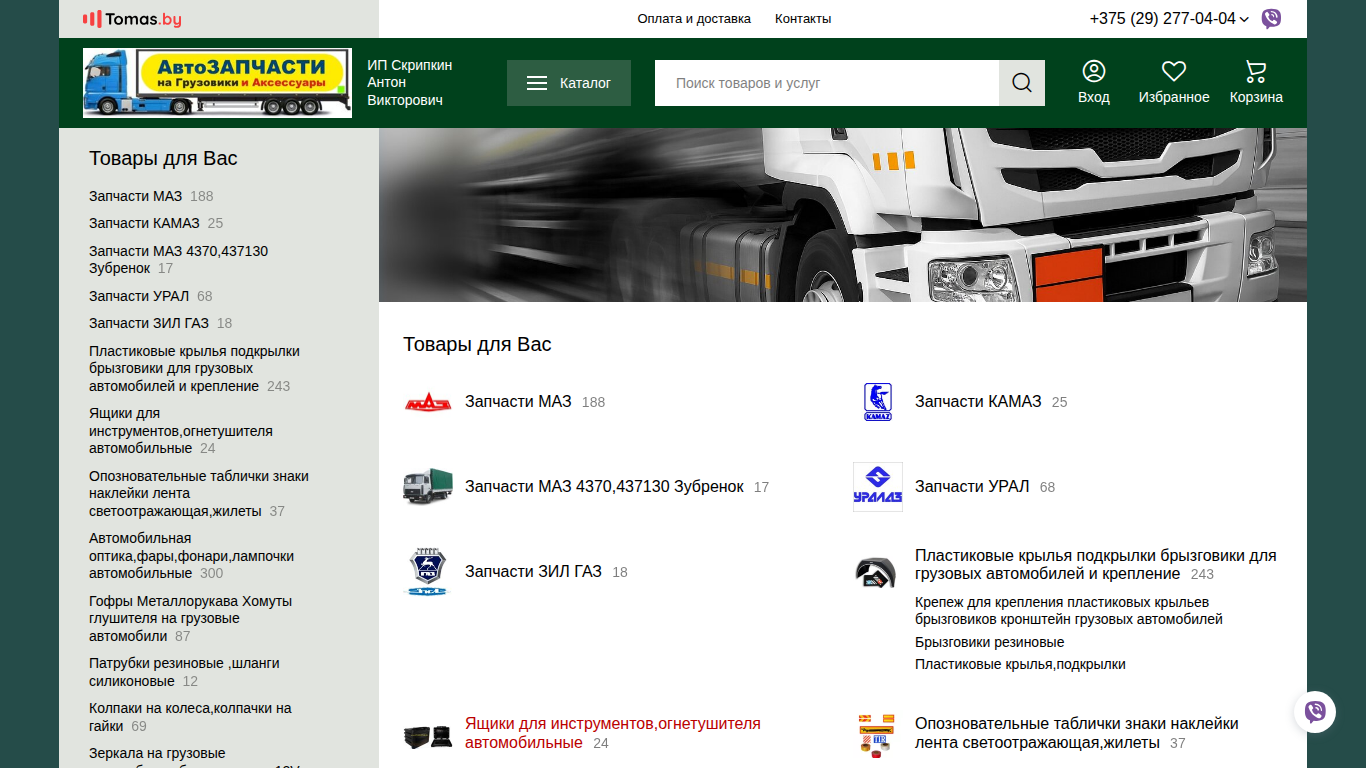Open sidebar Опознавательные таблички link
This screenshot has height=768, width=1366.
click(199, 494)
